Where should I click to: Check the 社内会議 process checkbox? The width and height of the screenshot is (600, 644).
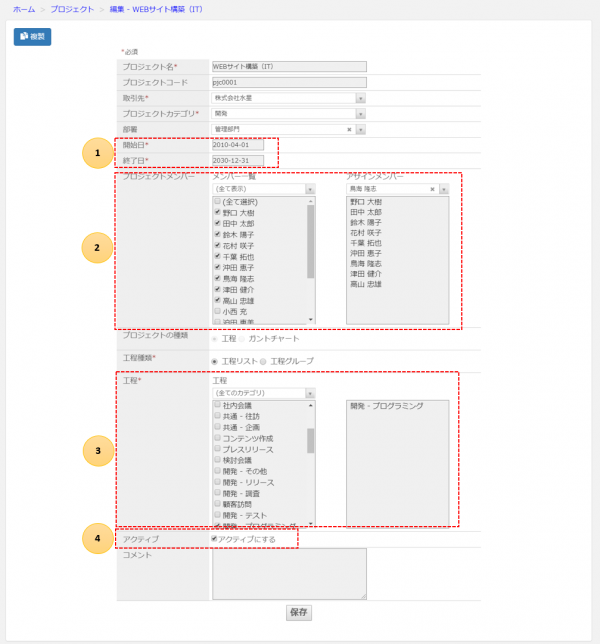(x=218, y=405)
